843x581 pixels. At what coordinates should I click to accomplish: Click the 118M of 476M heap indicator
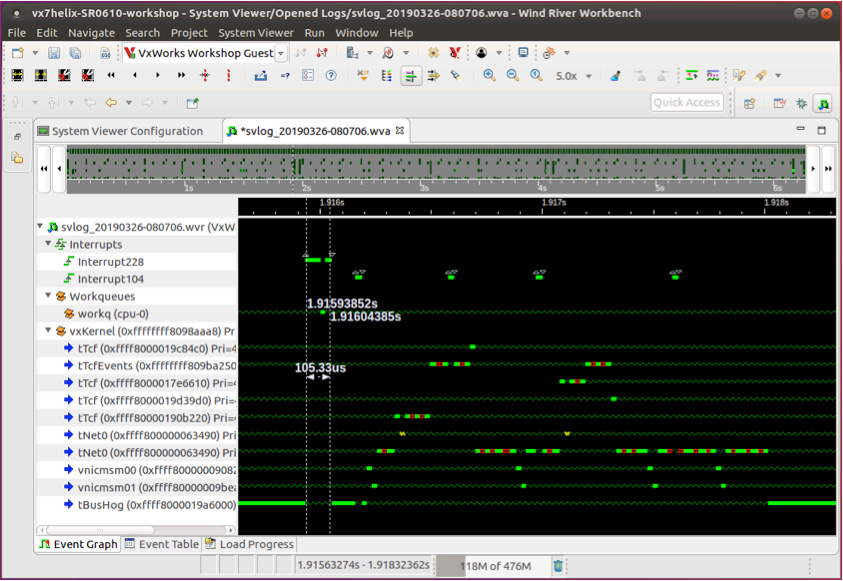495,566
